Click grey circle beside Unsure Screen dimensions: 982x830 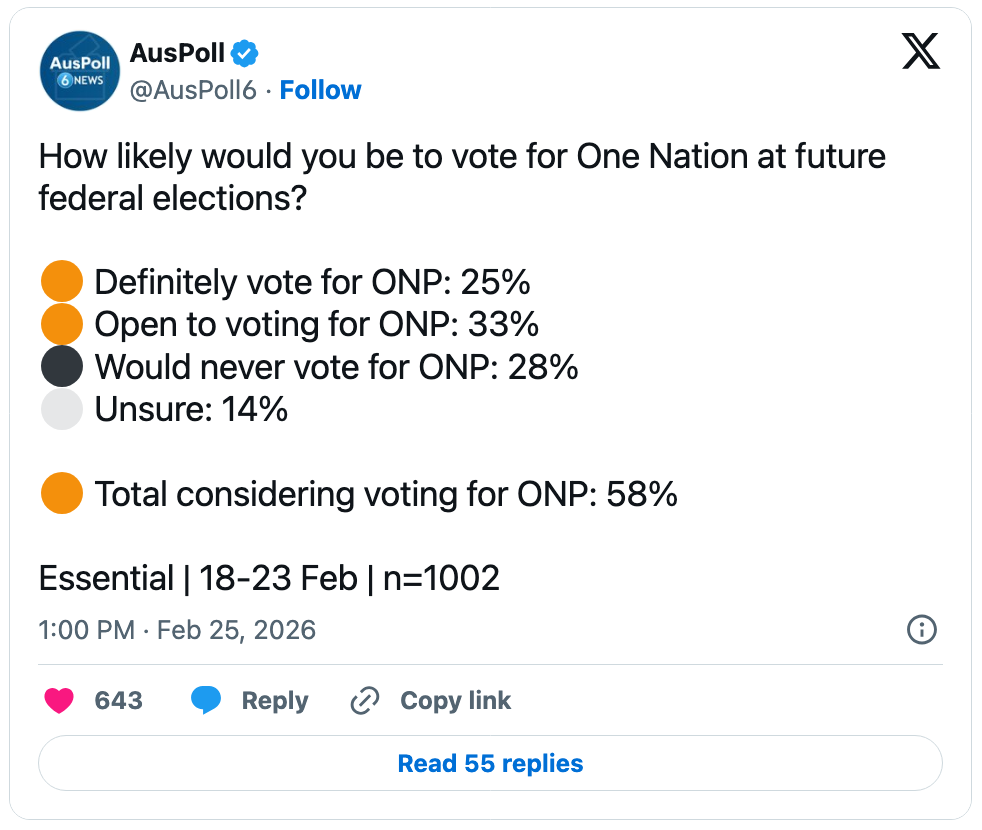(x=61, y=409)
